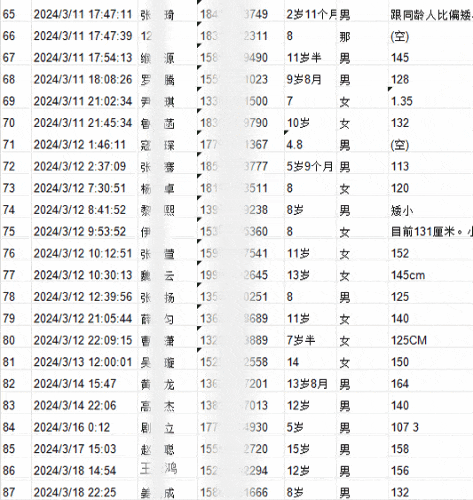Select name cell 12 in row 66
The height and width of the screenshot is (500, 473).
tap(167, 36)
